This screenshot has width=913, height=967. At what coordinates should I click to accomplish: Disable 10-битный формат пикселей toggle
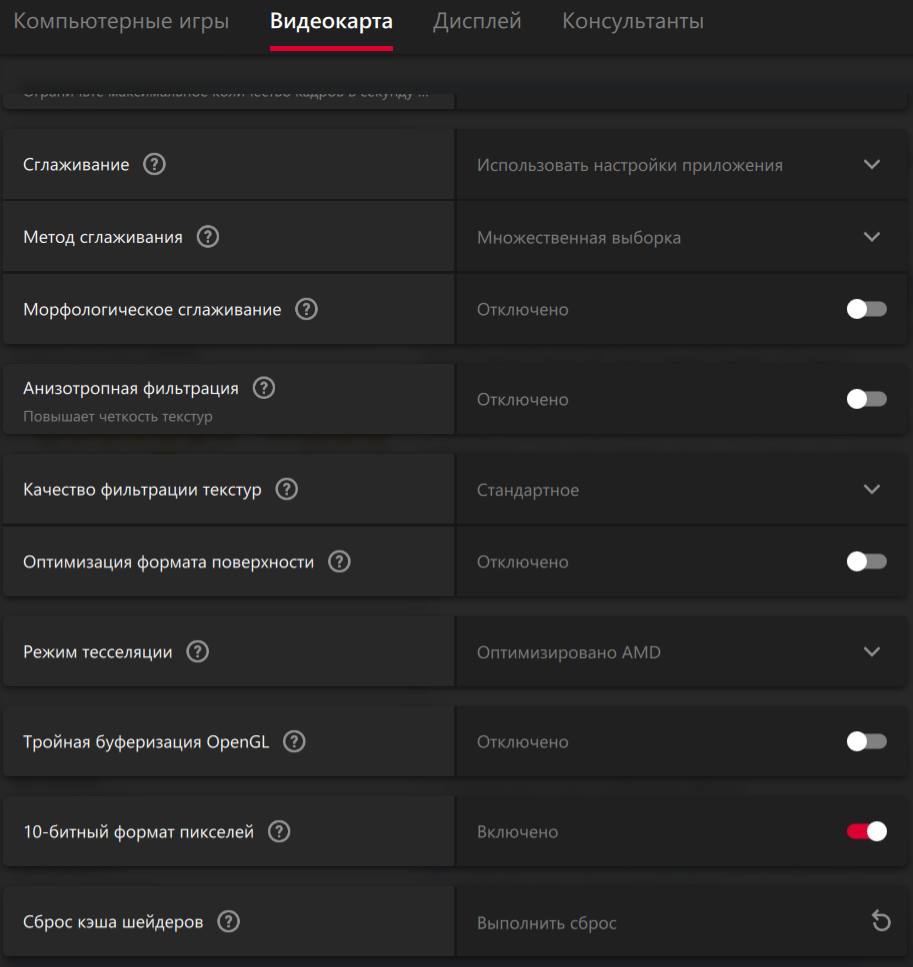pyautogui.click(x=866, y=832)
